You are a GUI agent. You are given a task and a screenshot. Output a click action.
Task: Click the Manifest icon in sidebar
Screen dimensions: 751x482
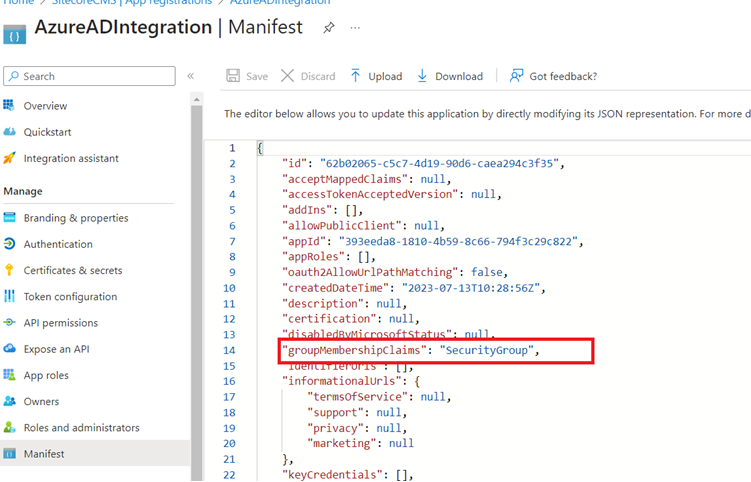[x=9, y=453]
